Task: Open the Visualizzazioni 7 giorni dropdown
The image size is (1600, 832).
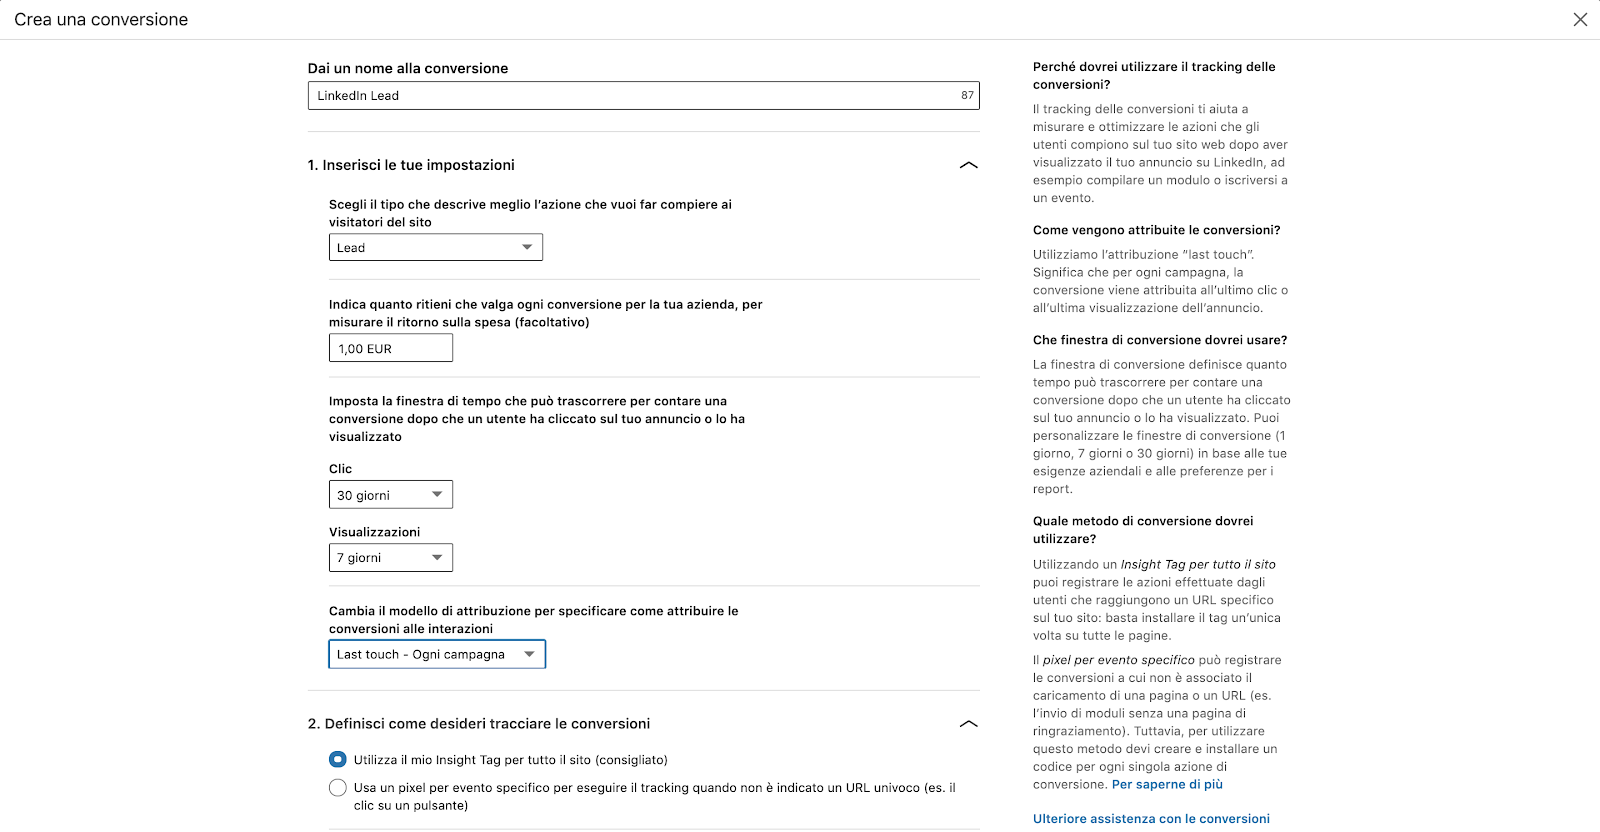Action: coord(391,557)
